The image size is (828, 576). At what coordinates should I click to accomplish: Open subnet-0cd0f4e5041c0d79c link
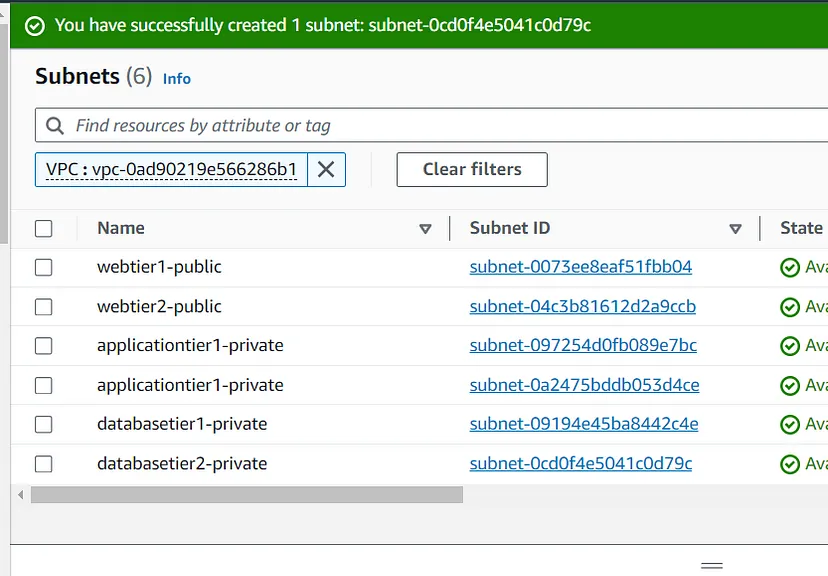pos(581,464)
